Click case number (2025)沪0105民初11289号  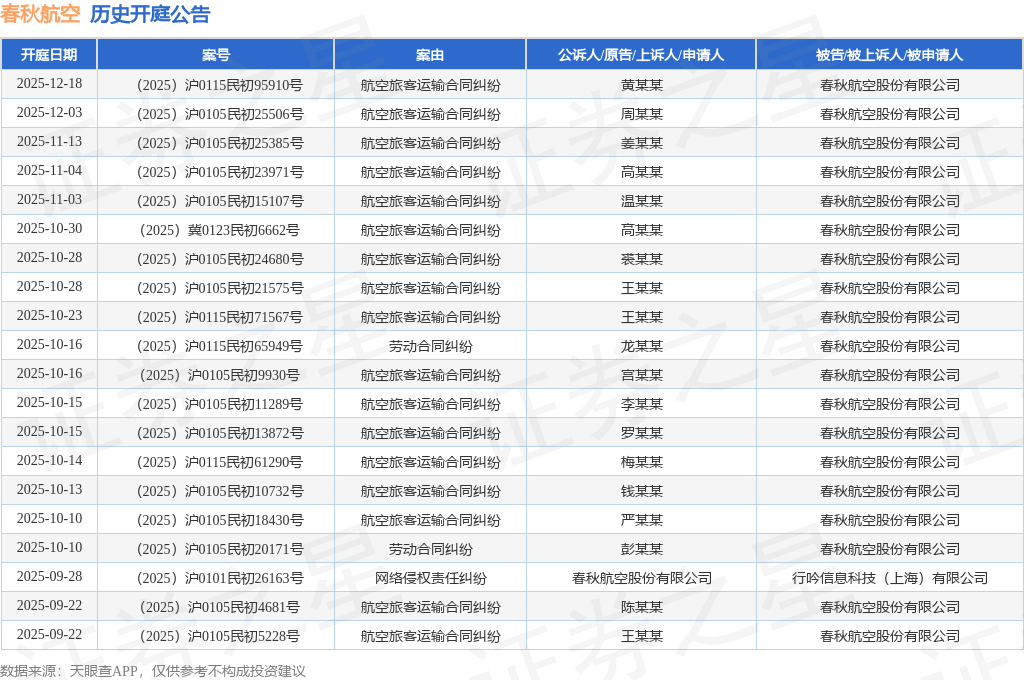tap(219, 404)
